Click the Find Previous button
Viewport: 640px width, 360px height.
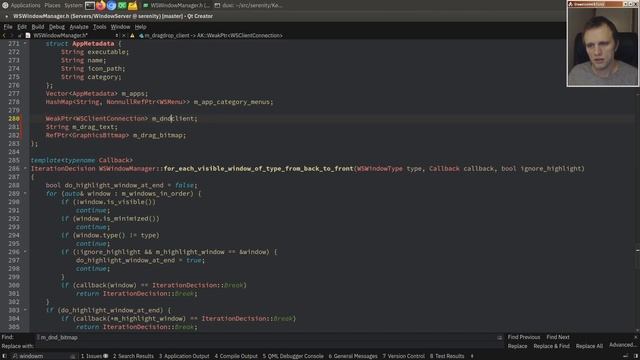(x=524, y=337)
